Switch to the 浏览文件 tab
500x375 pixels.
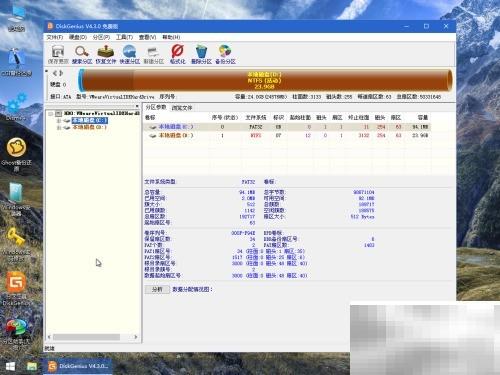coord(182,108)
